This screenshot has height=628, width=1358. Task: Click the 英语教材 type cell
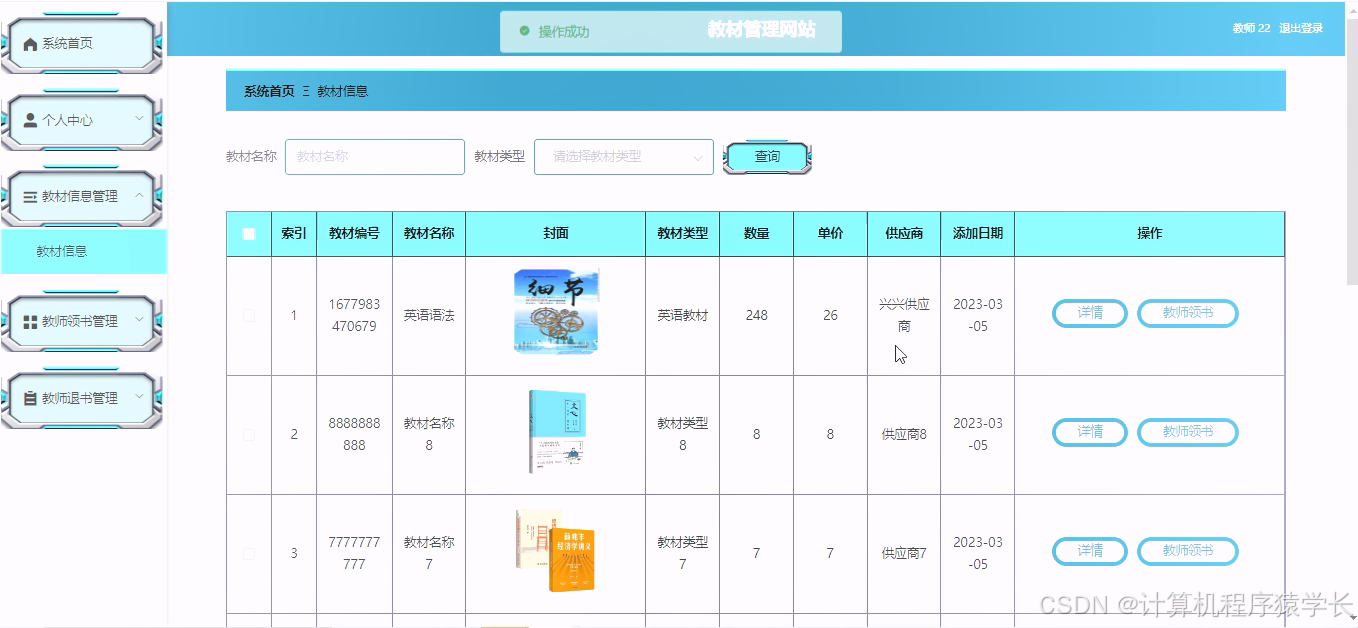[x=682, y=315]
